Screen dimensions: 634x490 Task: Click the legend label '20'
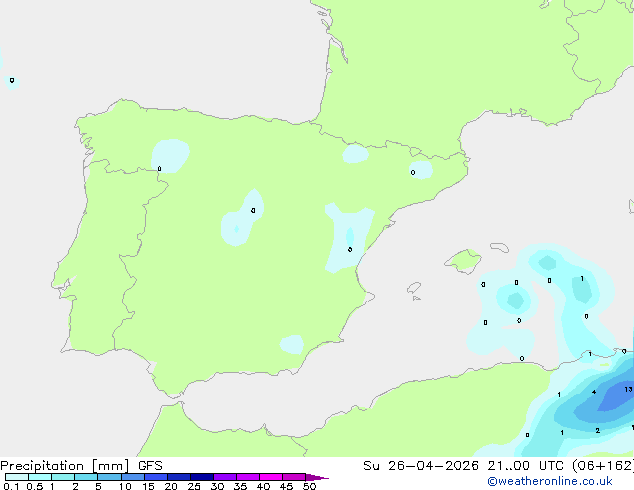(x=171, y=486)
